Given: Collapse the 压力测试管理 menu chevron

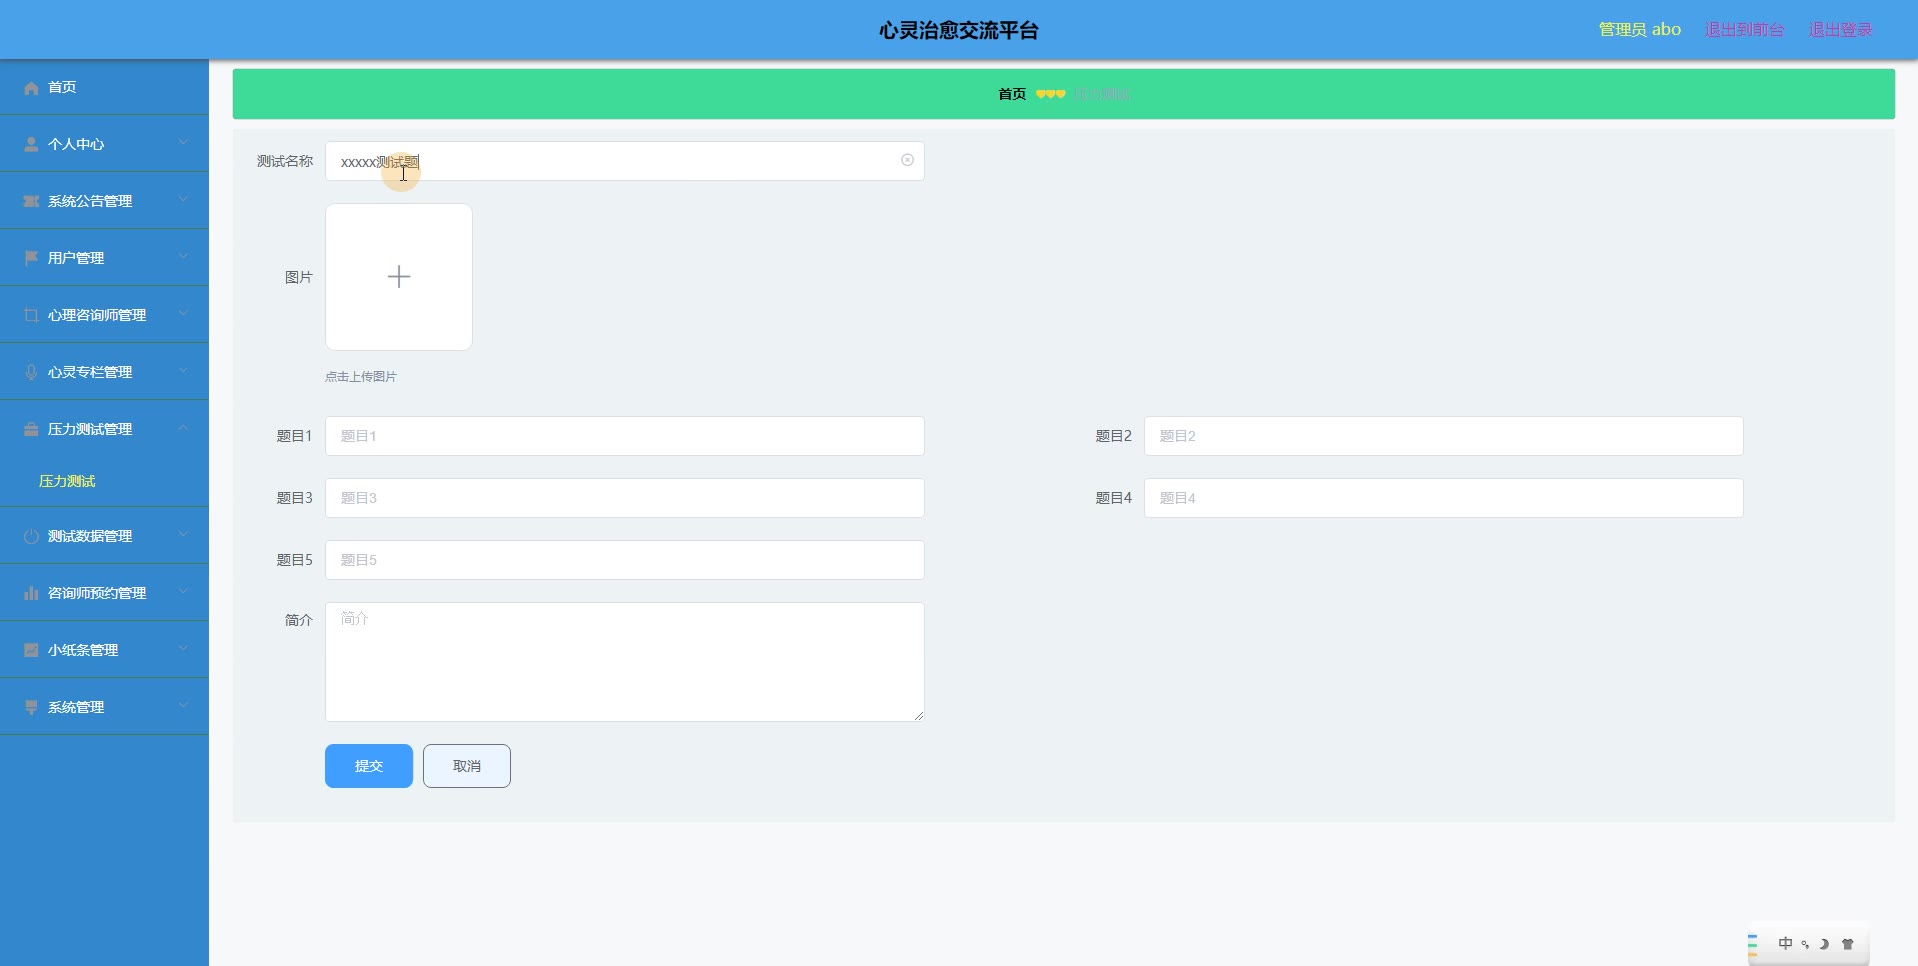Looking at the screenshot, I should tap(183, 428).
